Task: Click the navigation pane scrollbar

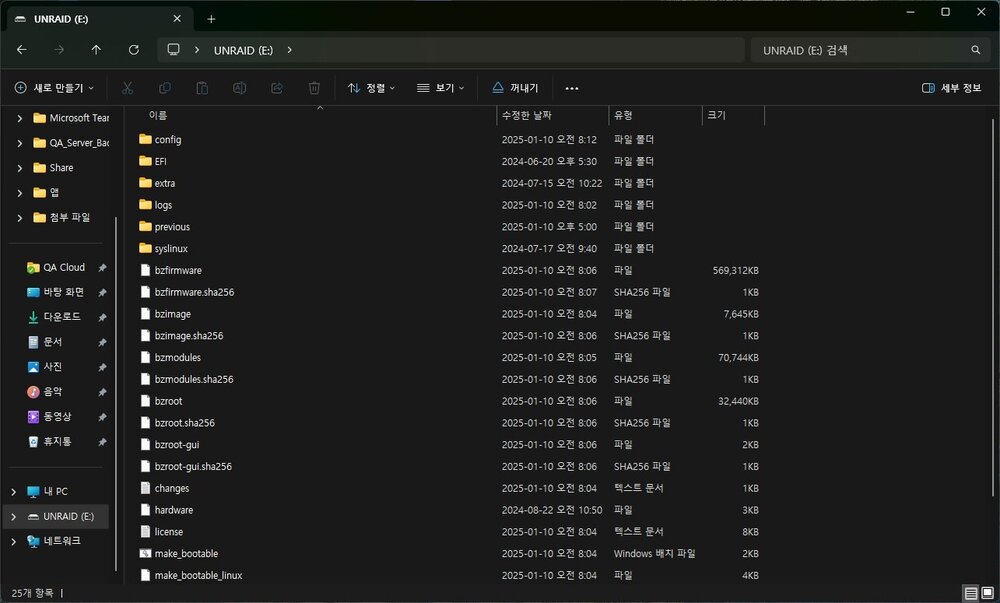Action: 116,393
